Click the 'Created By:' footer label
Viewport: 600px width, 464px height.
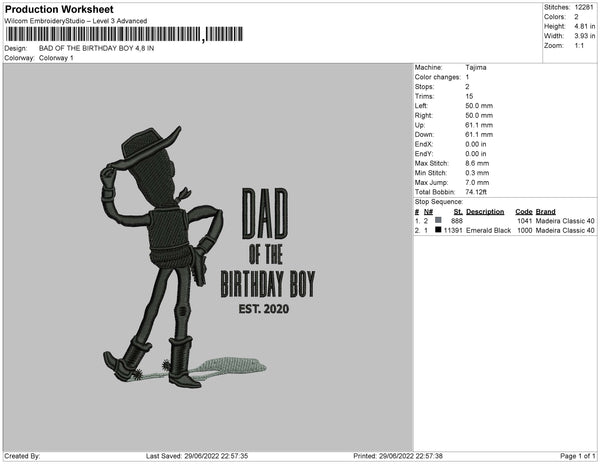tap(22, 456)
